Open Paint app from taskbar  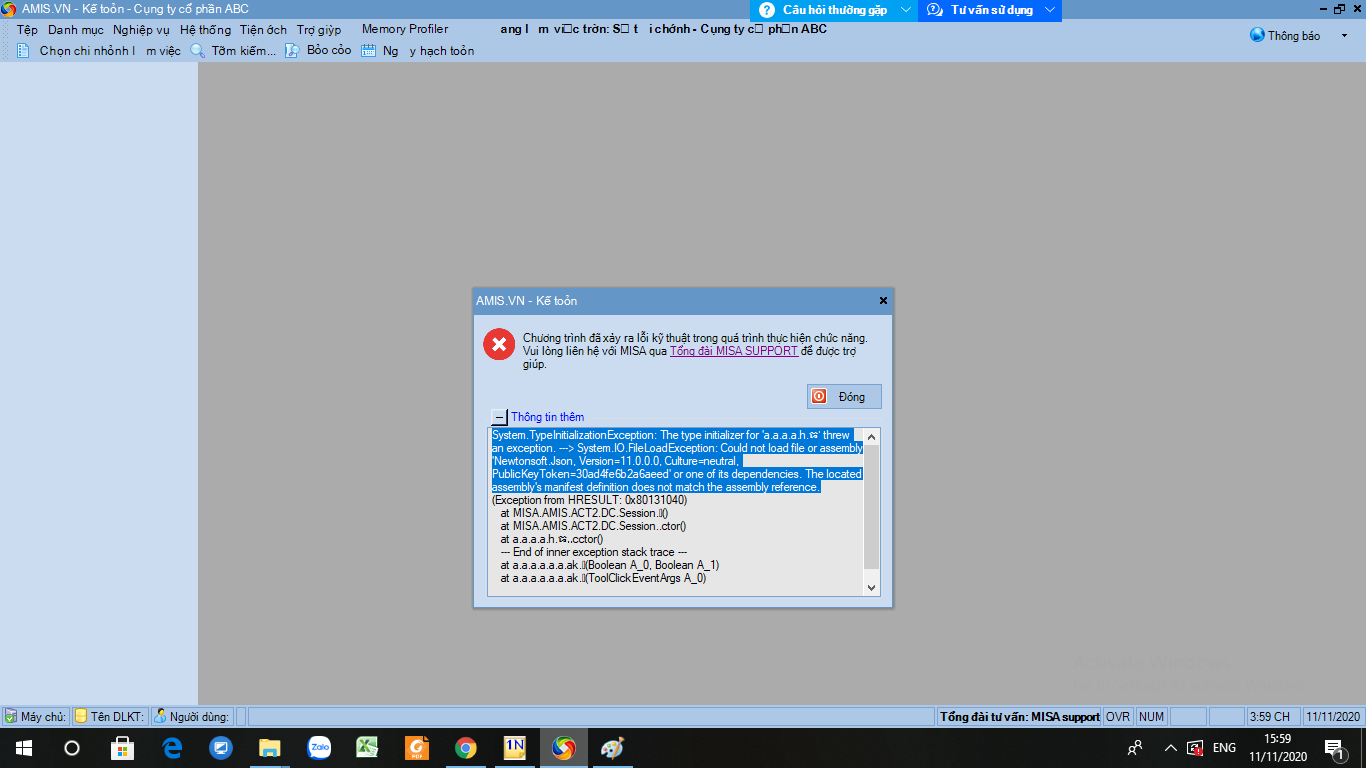(612, 748)
